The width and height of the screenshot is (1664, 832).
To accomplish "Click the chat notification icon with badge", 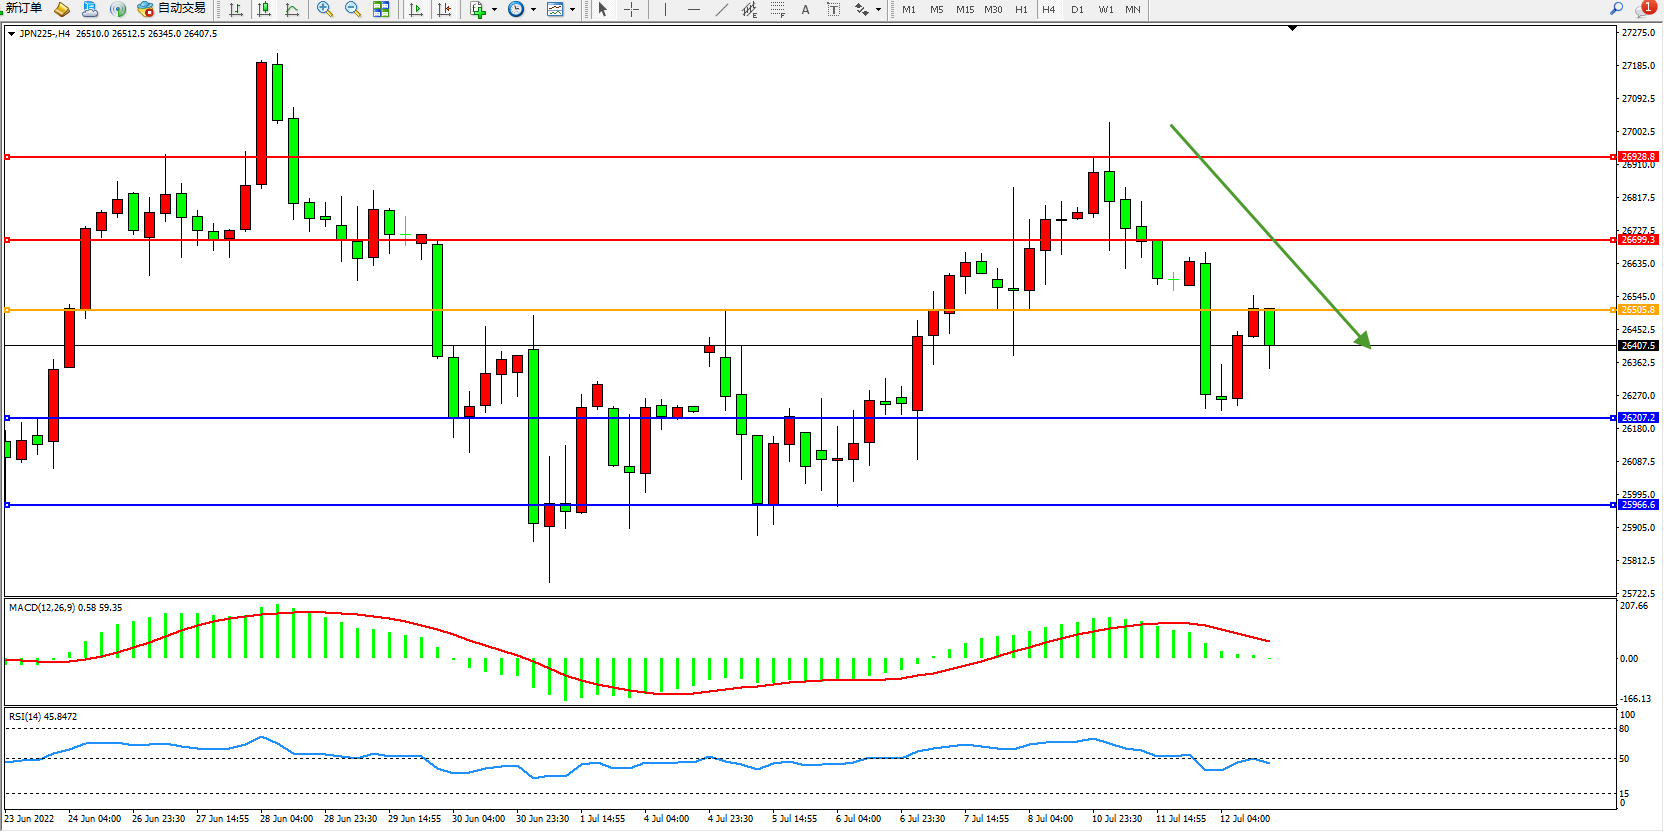I will 1644,9.
